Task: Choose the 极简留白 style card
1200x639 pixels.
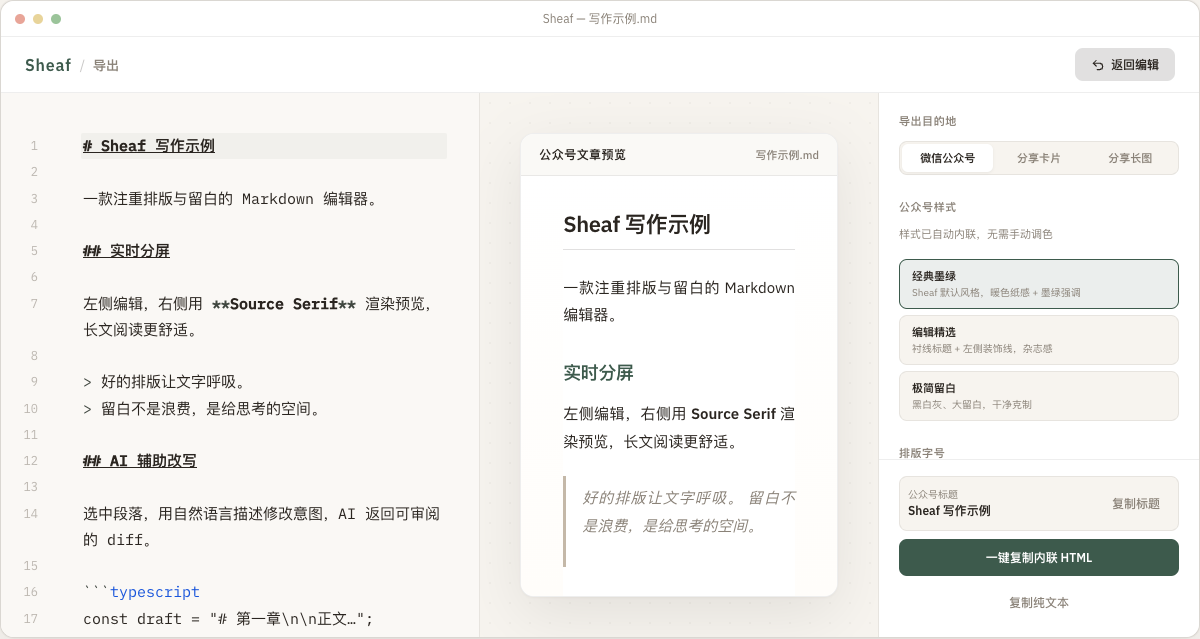Action: coord(1038,396)
